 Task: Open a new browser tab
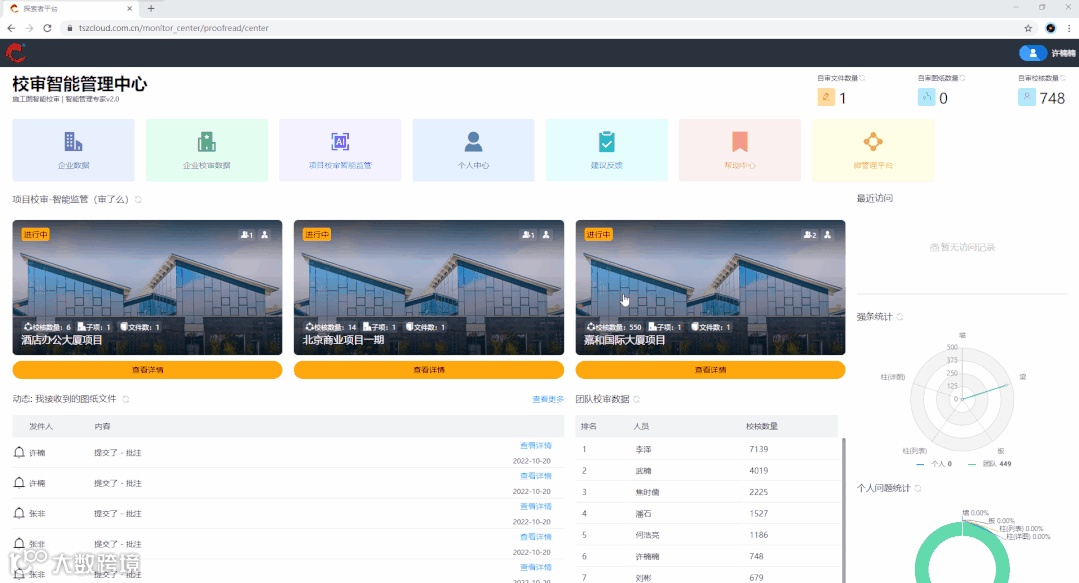[x=151, y=8]
